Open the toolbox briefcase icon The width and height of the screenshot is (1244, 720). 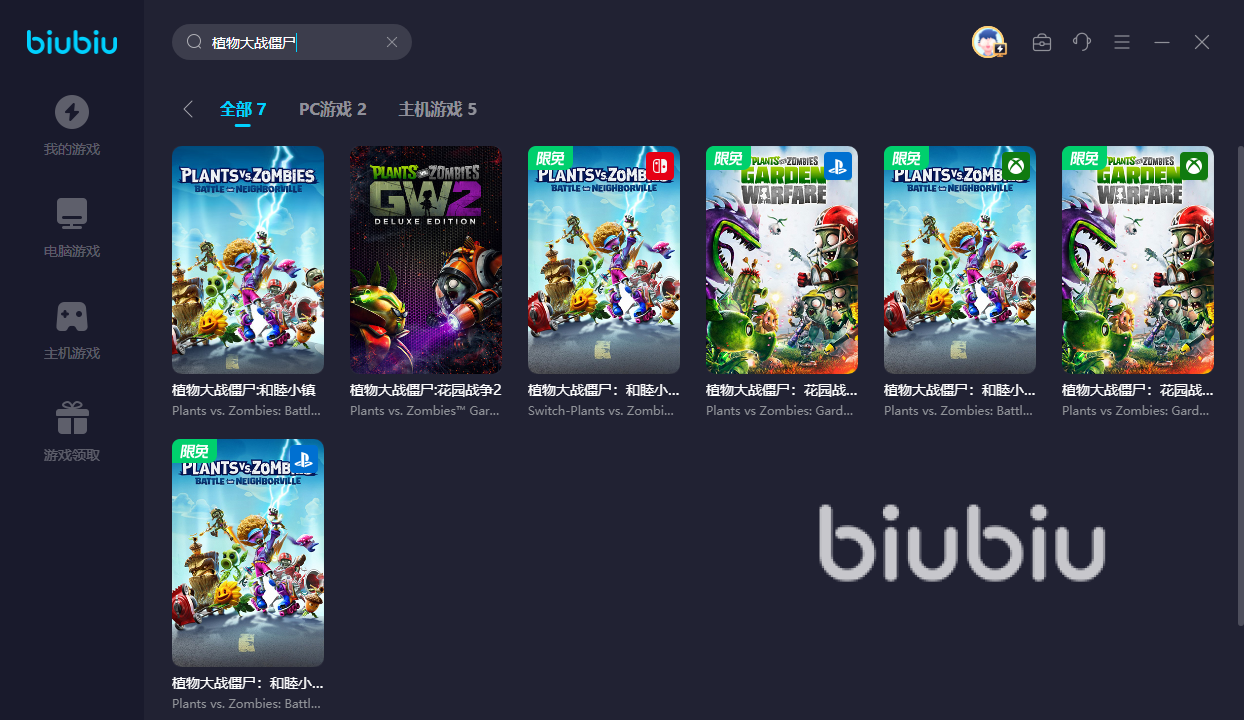click(1042, 42)
